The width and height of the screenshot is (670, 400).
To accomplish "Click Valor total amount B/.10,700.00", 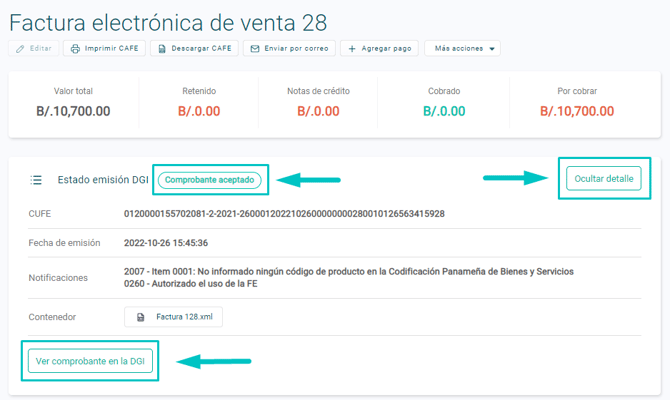I will pos(73,111).
